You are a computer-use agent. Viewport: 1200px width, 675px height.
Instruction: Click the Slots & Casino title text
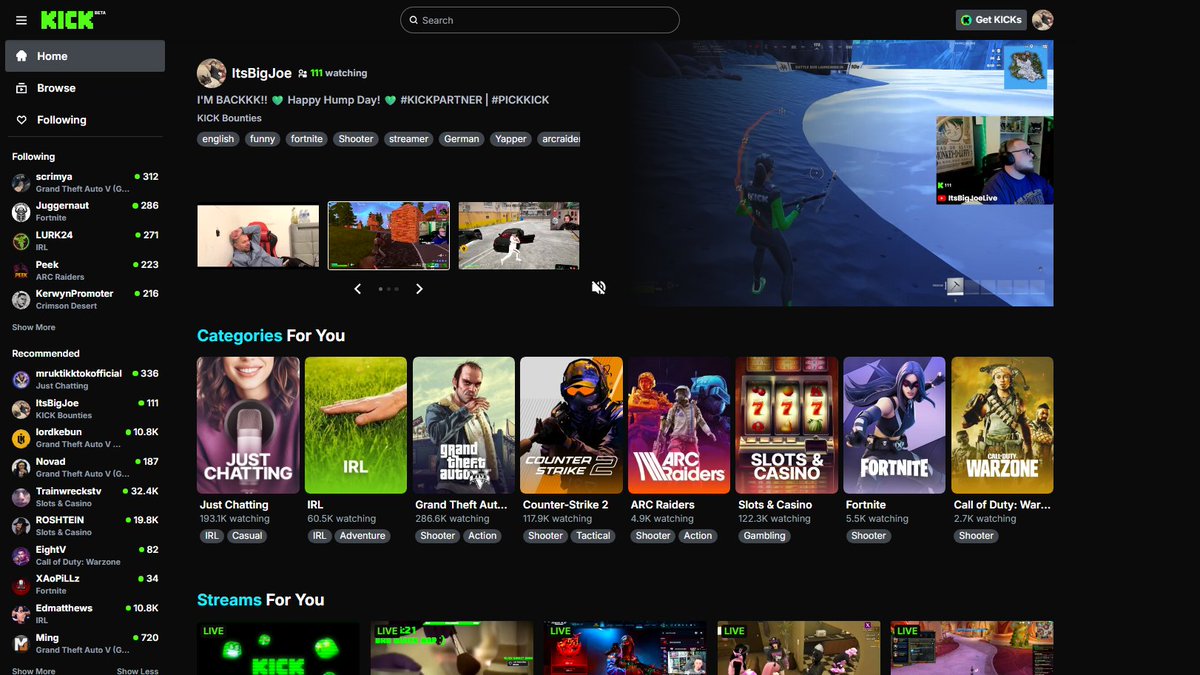point(776,505)
